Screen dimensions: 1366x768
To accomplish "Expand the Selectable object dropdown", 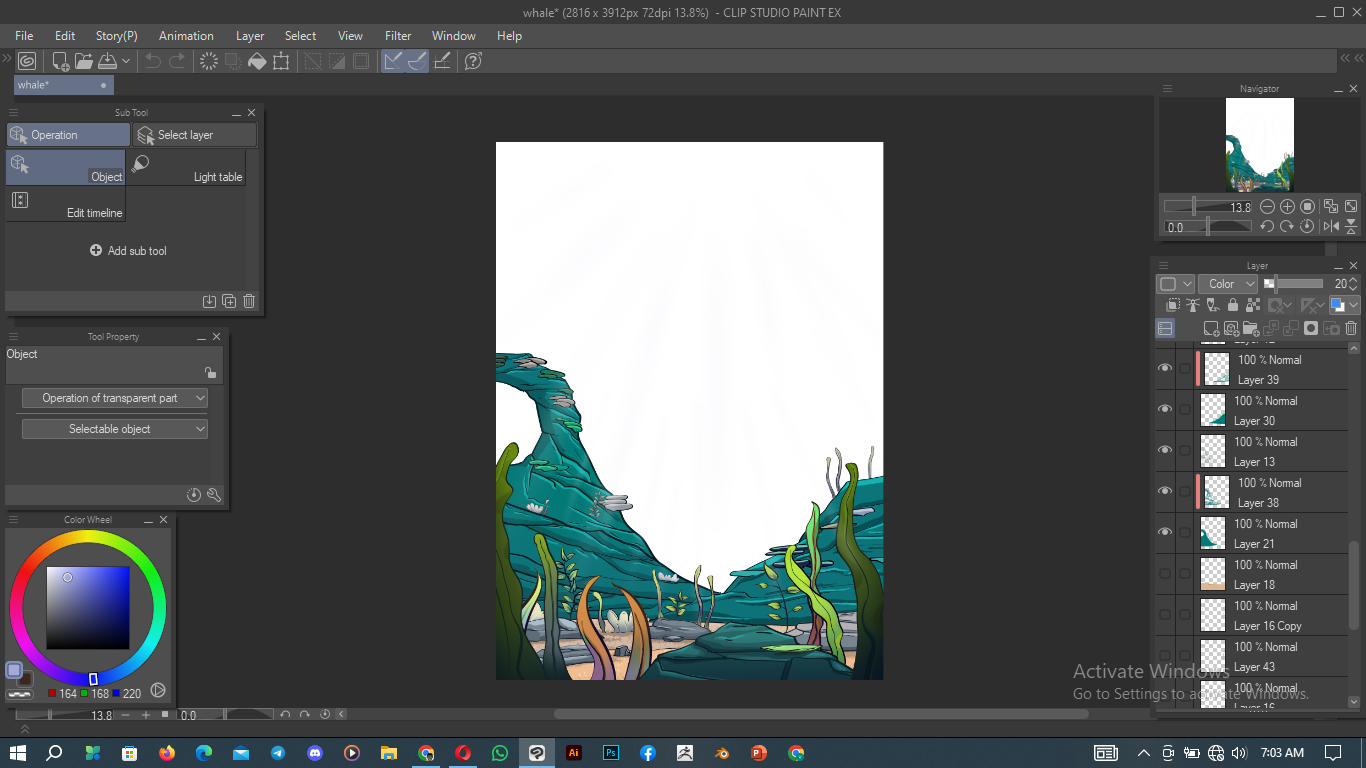I will (x=115, y=429).
